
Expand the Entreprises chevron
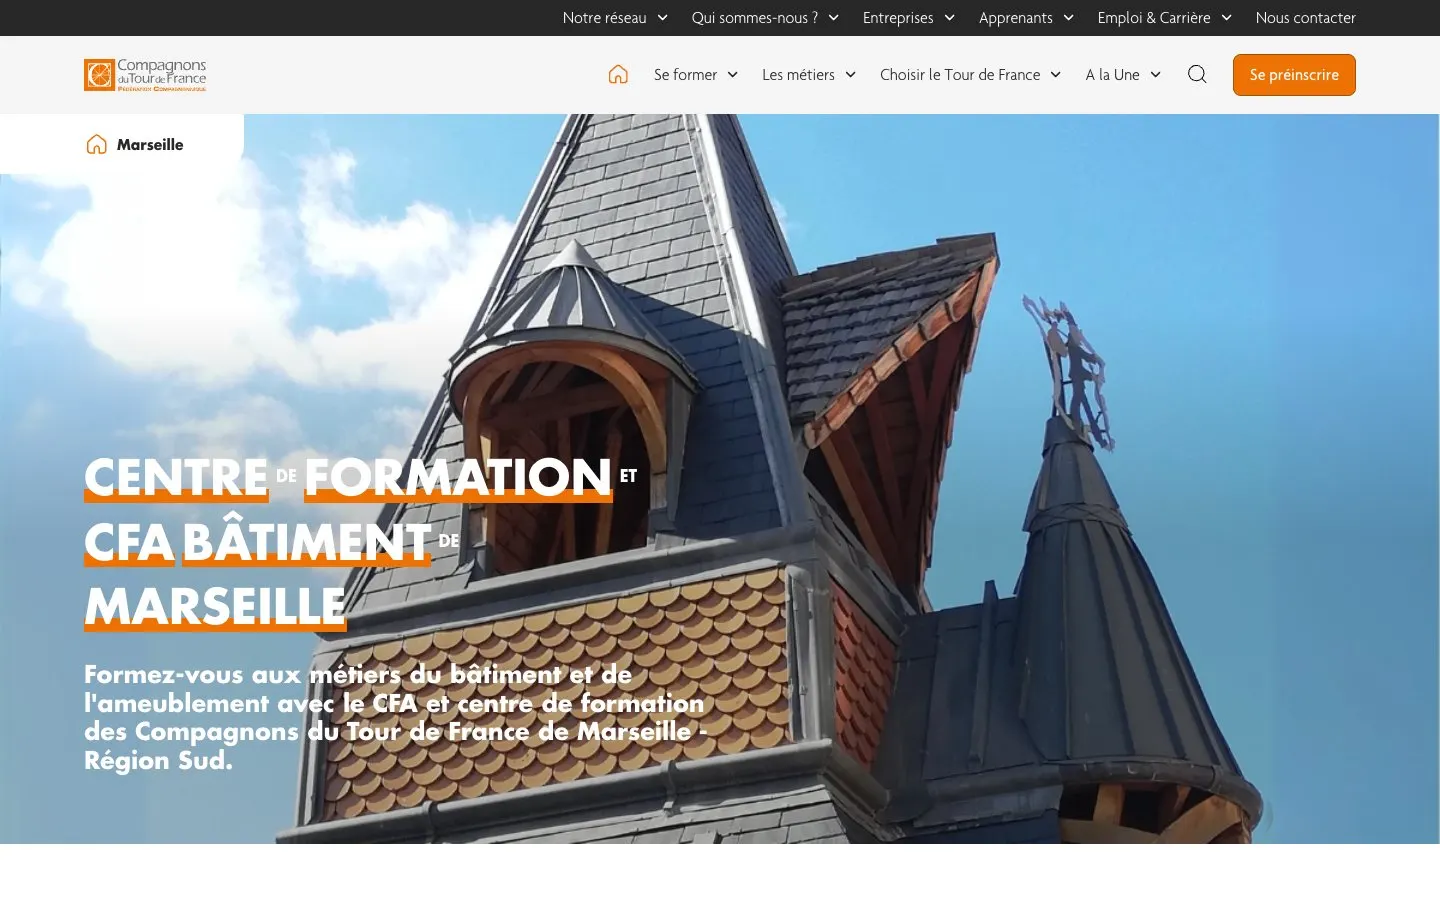pos(949,18)
